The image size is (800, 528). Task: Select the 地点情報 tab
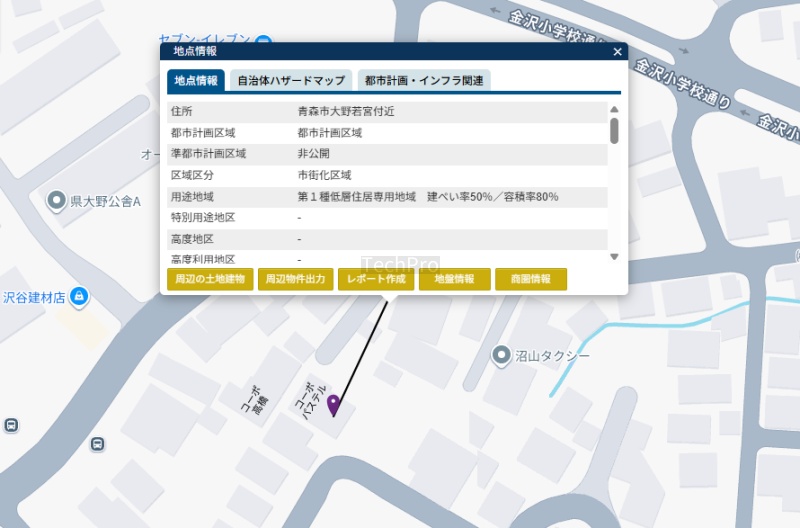(x=196, y=81)
